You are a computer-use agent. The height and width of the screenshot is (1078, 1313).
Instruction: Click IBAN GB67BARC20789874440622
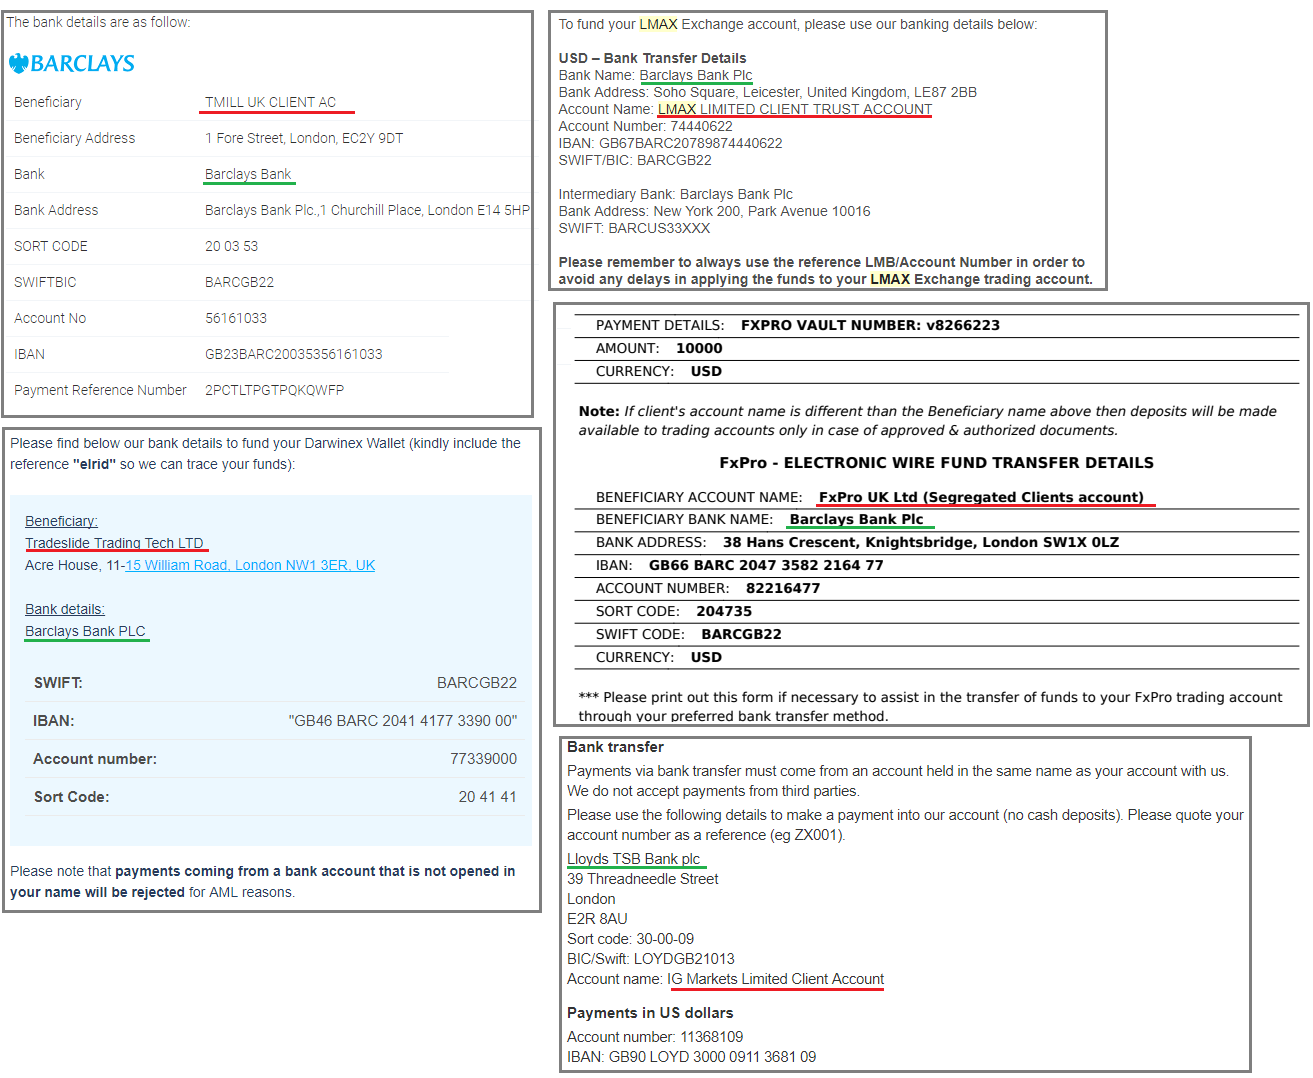tap(690, 143)
